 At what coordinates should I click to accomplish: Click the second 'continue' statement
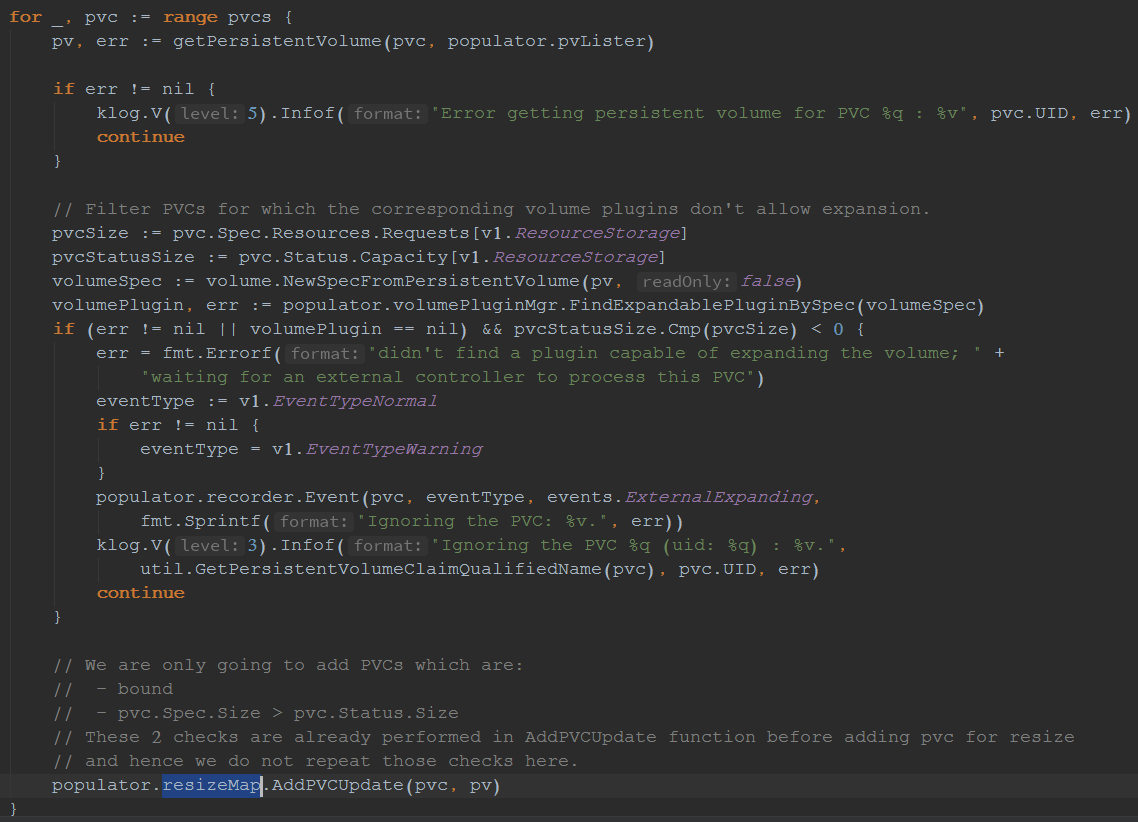[141, 593]
